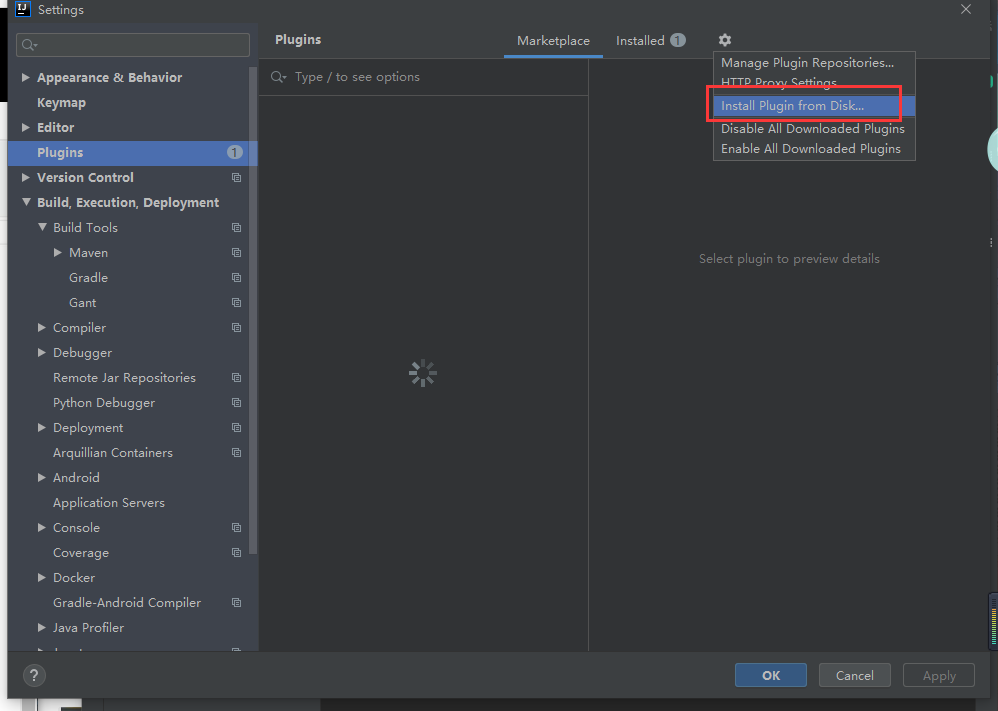998x711 pixels.
Task: Expand the Debugger node arrow
Action: click(x=41, y=353)
